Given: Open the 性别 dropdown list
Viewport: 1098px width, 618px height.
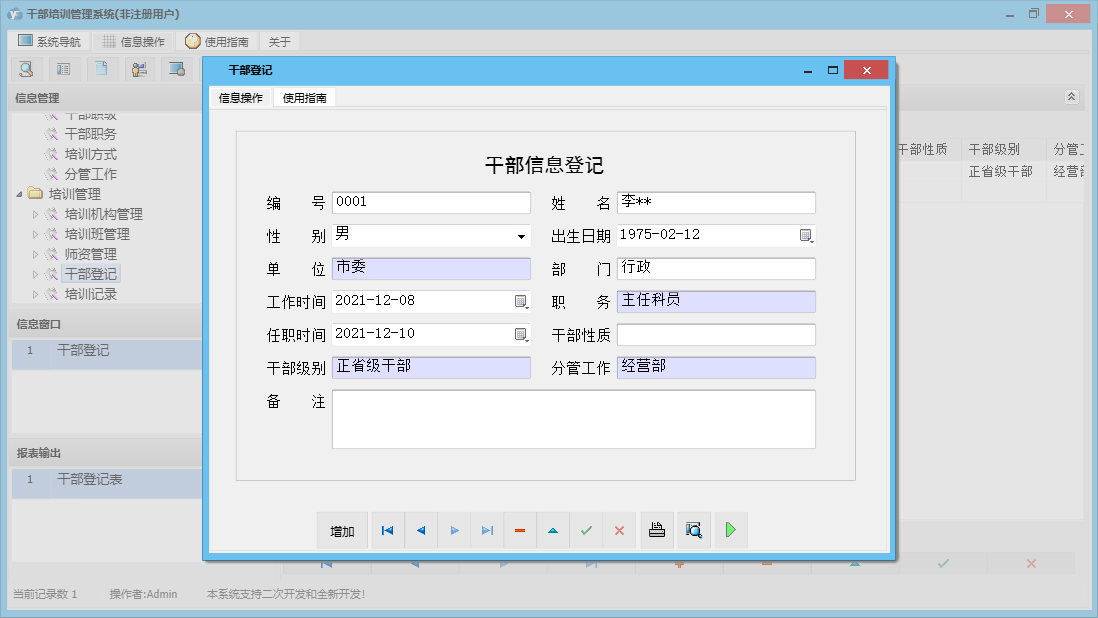Looking at the screenshot, I should [x=521, y=237].
